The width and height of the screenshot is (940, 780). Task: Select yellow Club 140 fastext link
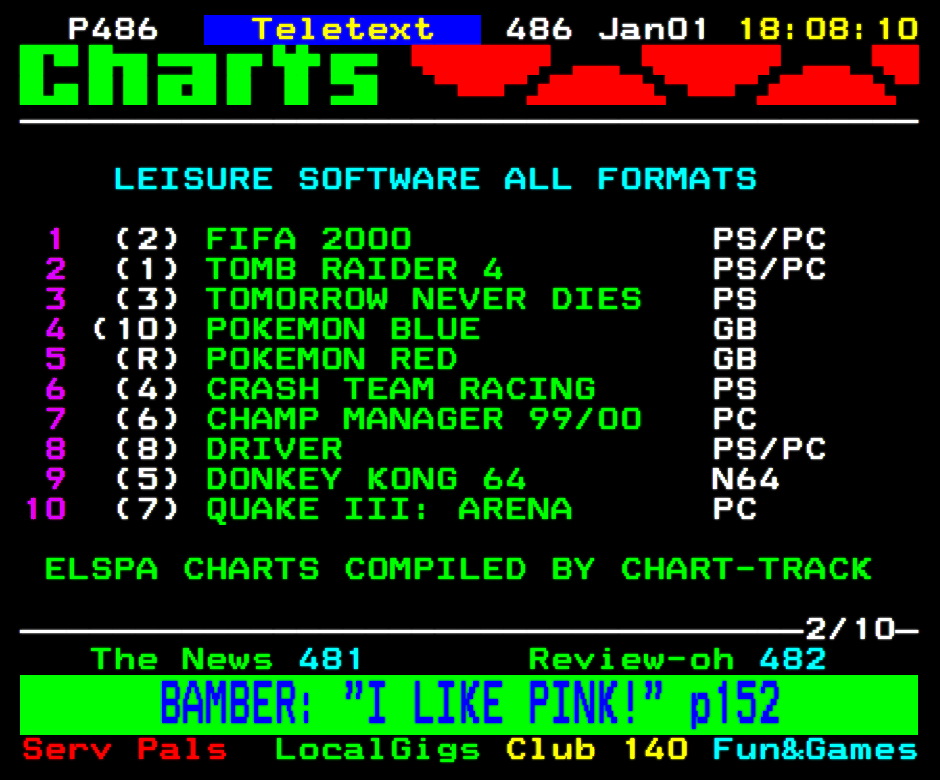click(x=596, y=749)
